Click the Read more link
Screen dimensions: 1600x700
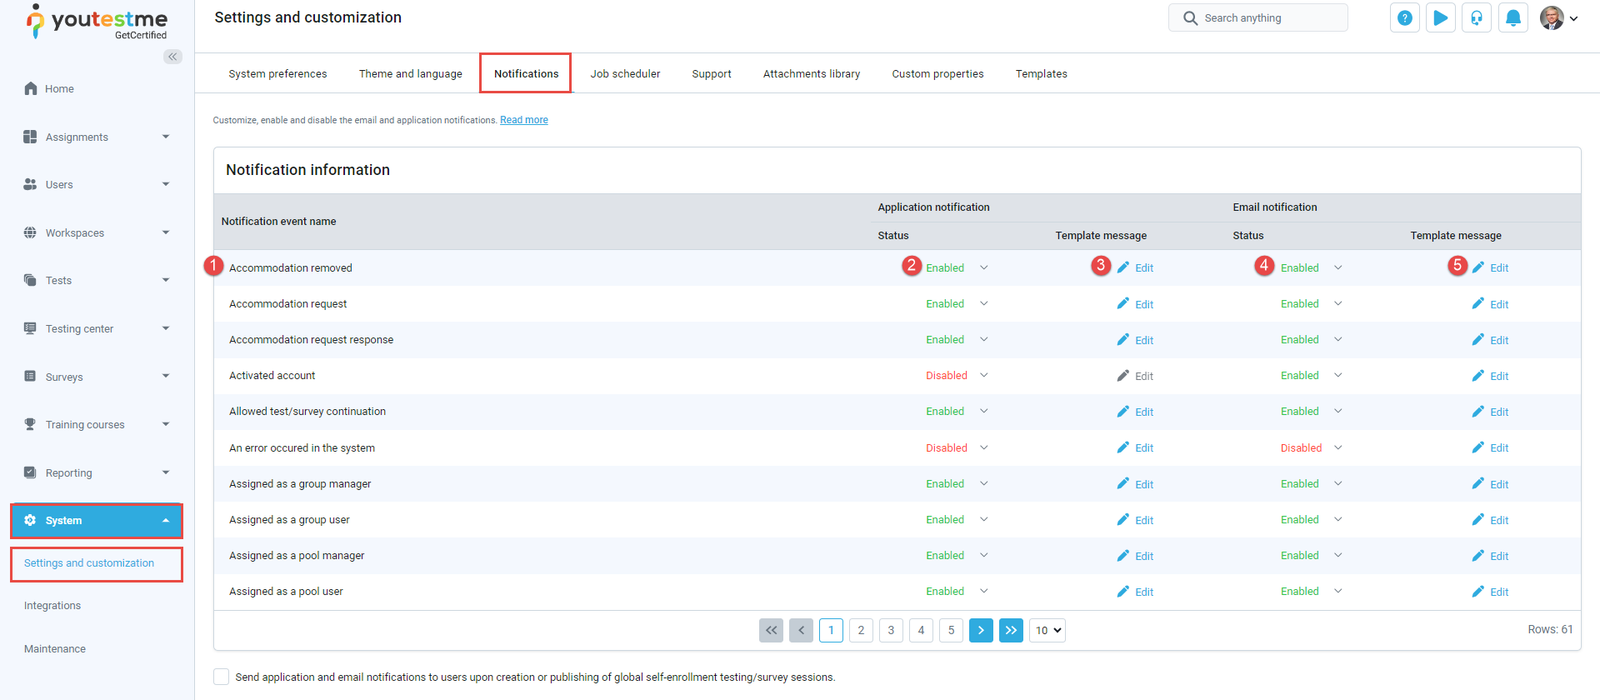(524, 120)
